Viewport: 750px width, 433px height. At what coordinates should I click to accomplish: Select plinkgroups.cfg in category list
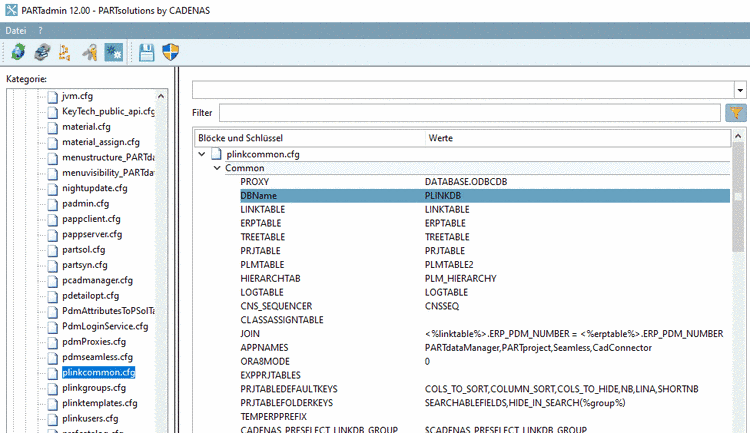(94, 388)
